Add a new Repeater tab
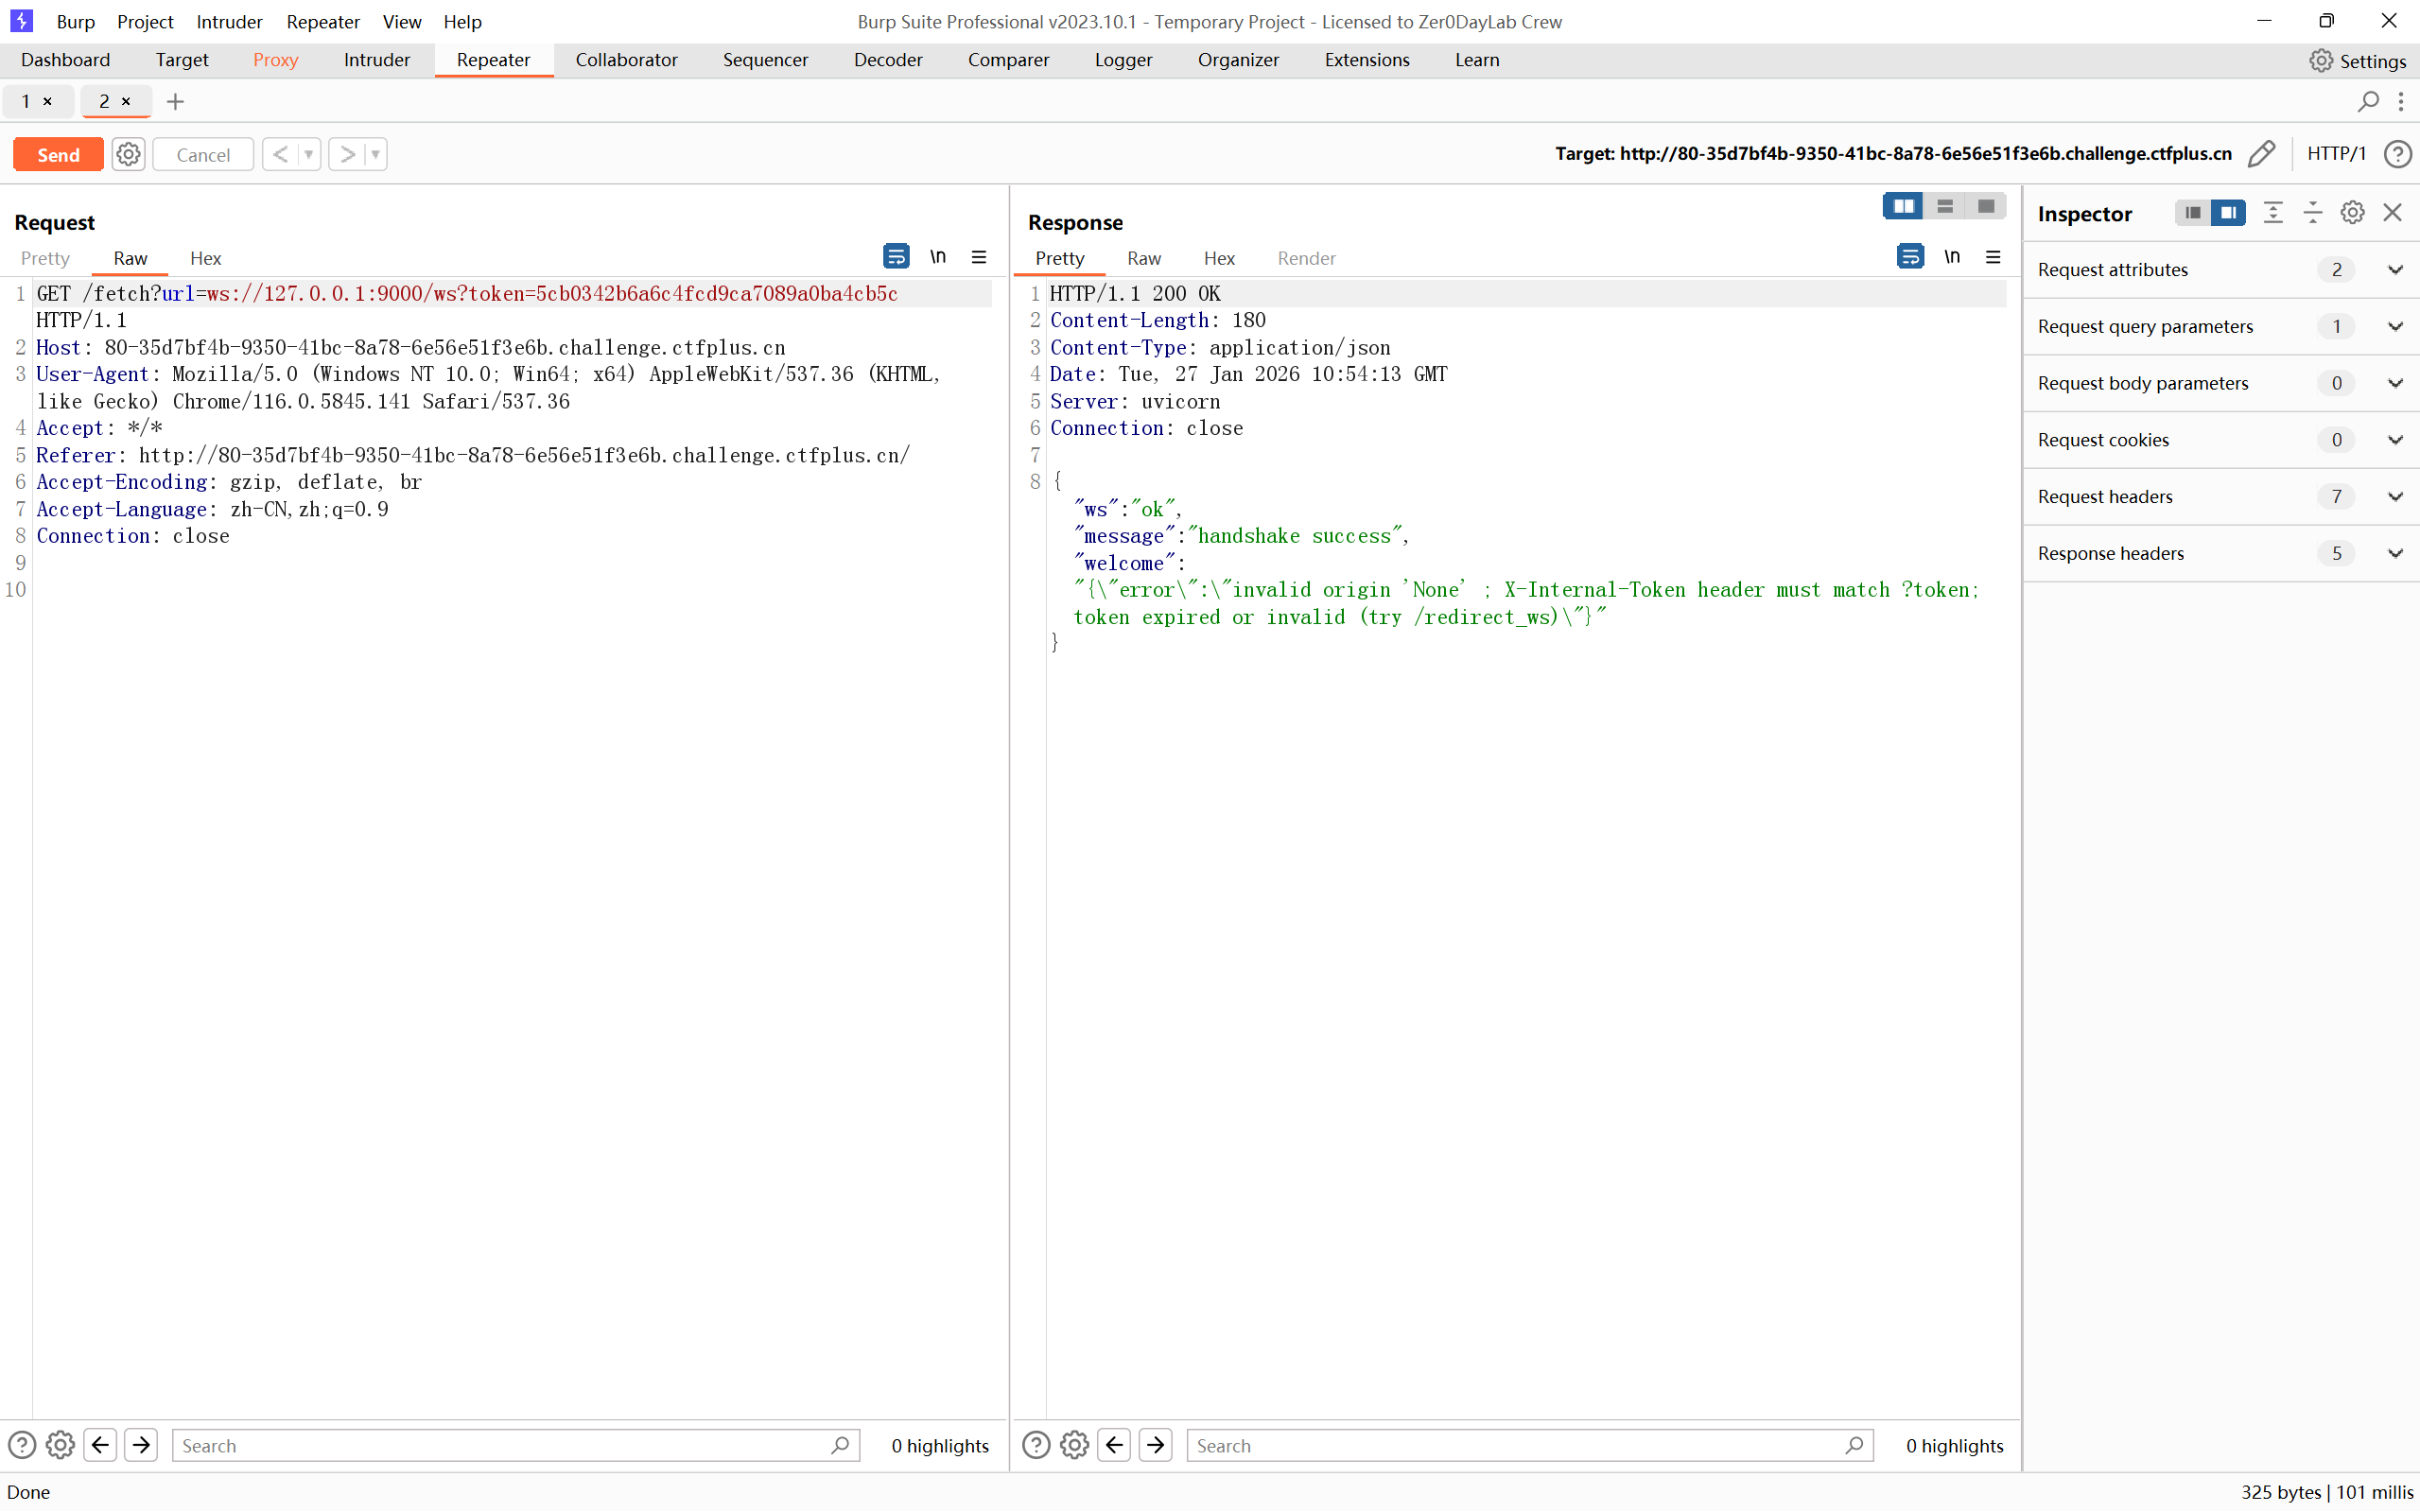Viewport: 2420px width, 1512px height. pos(175,101)
